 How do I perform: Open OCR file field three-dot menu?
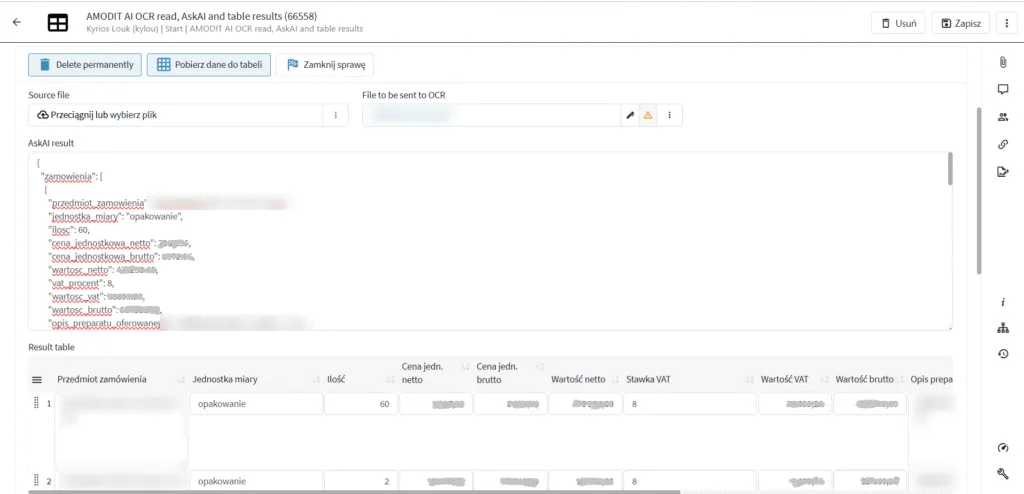pos(669,115)
